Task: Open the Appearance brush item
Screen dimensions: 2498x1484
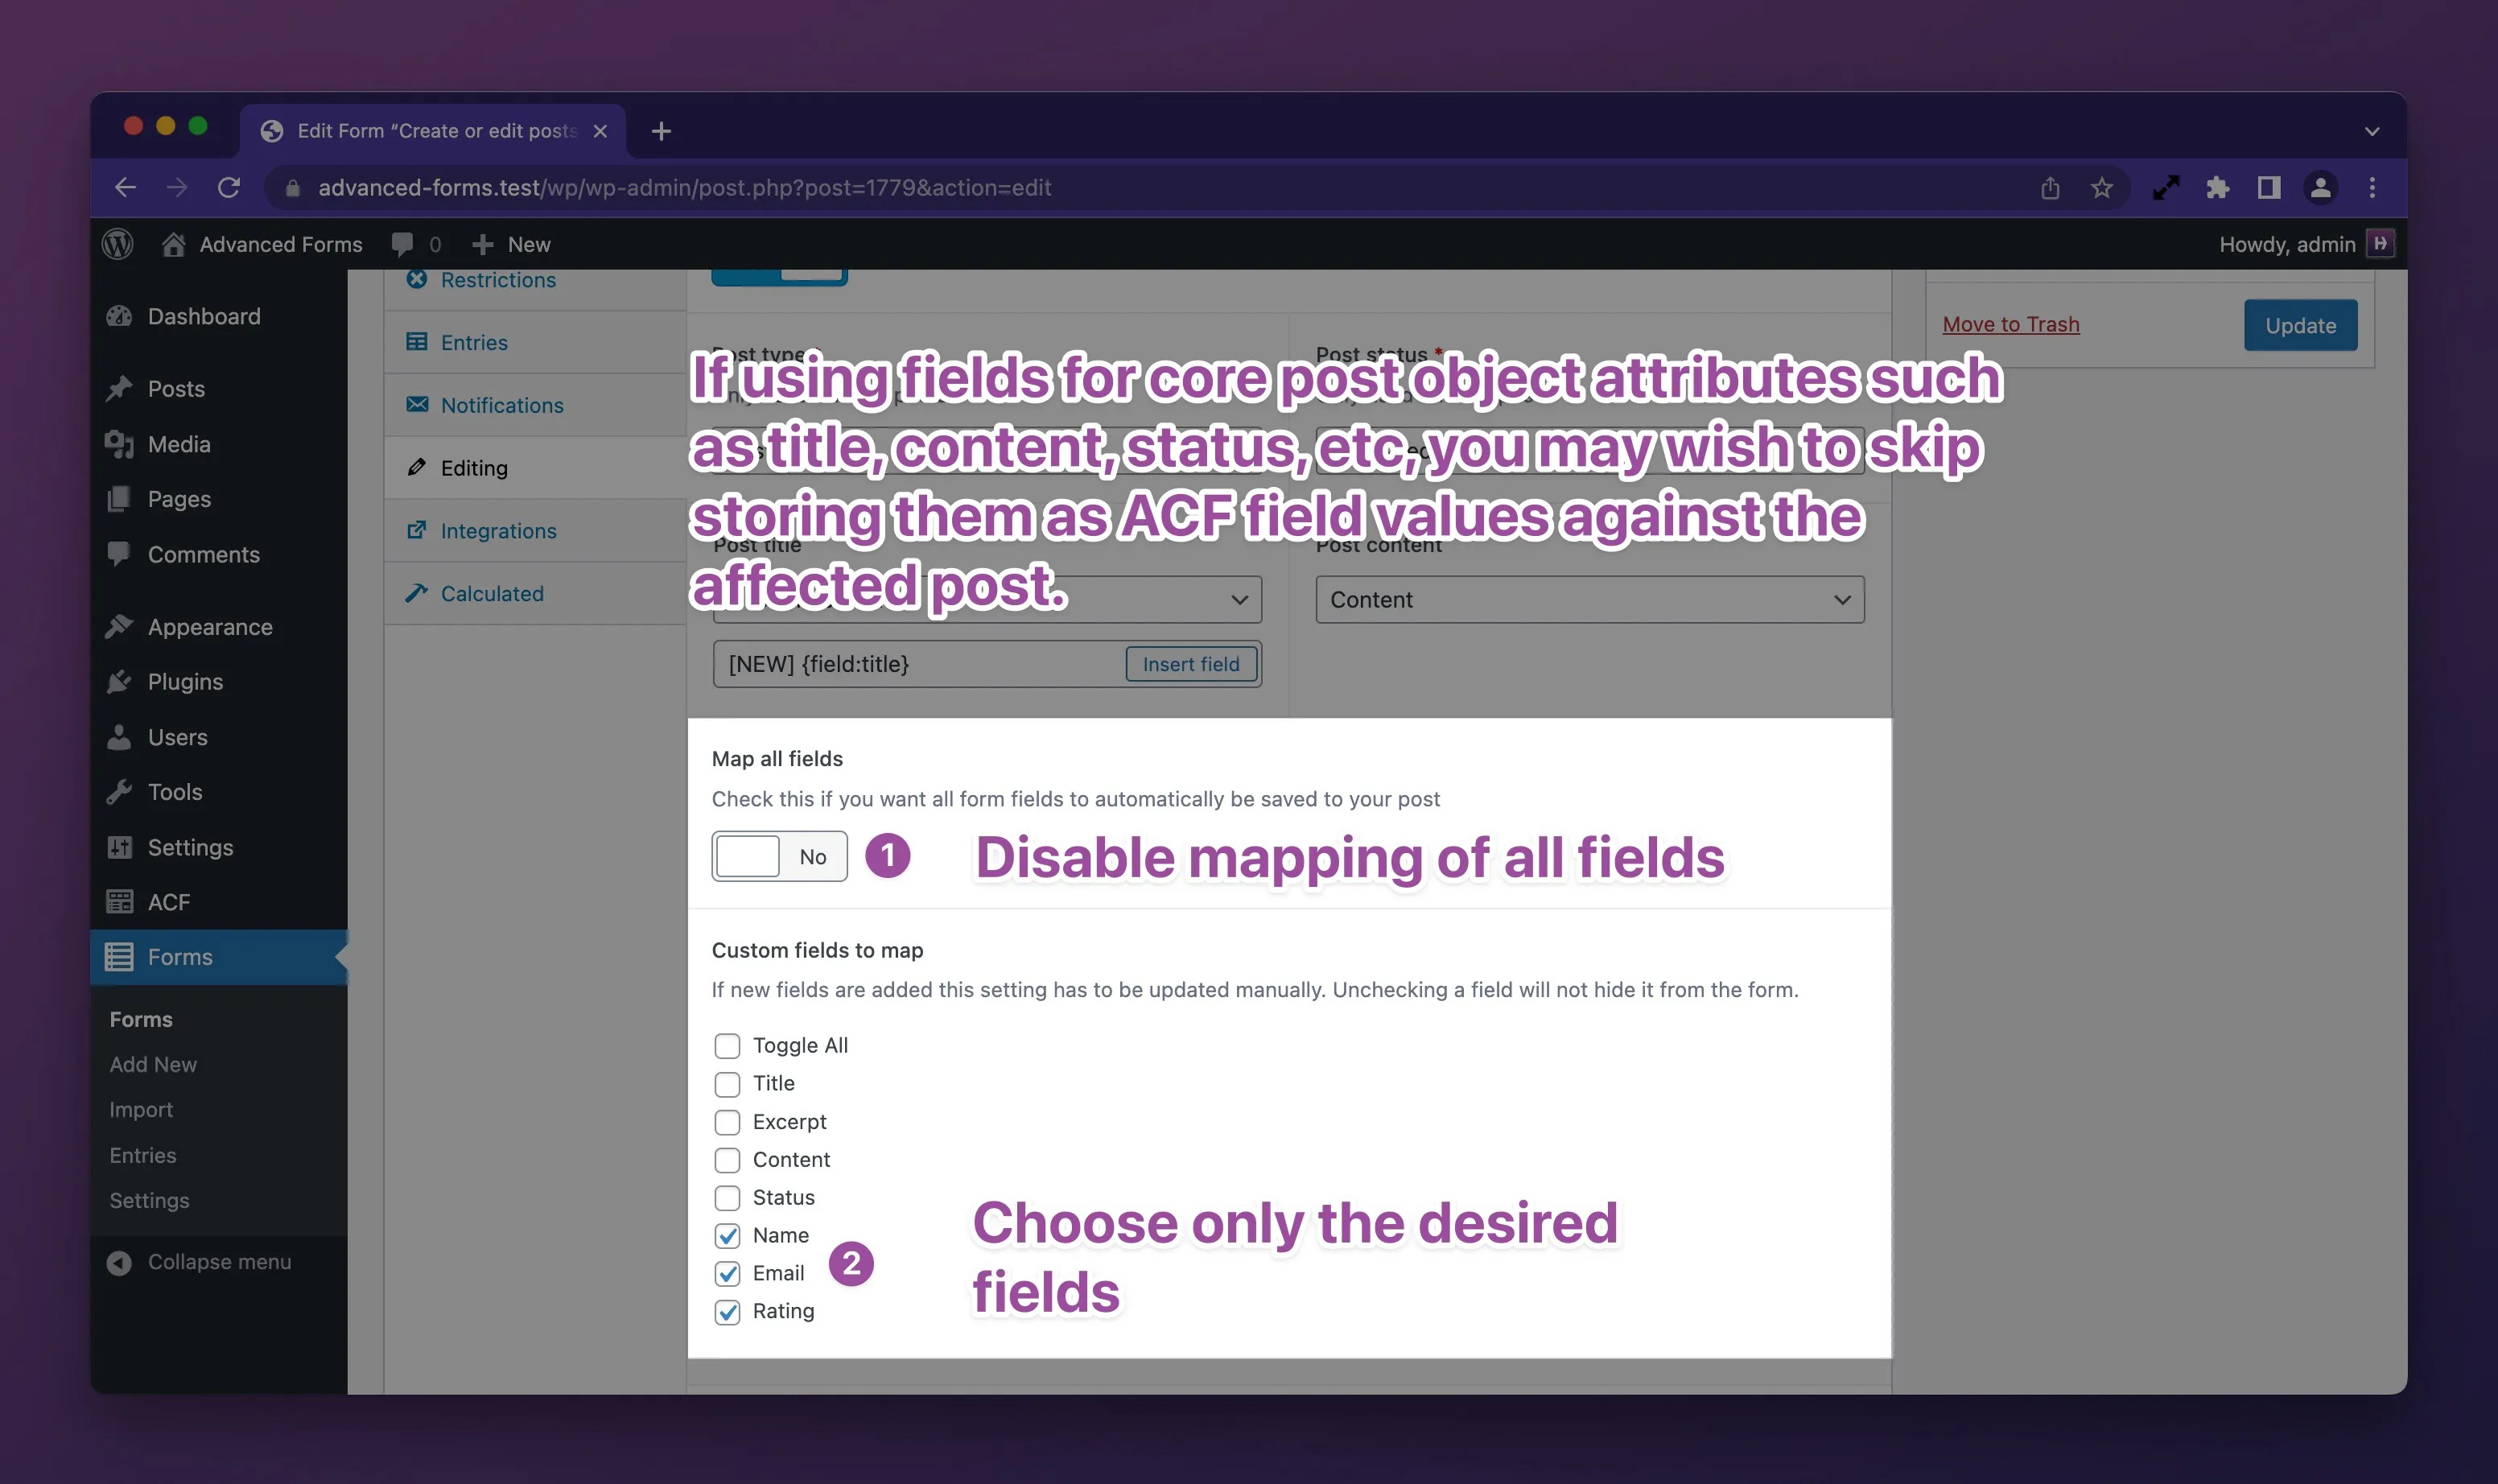Action: point(219,627)
